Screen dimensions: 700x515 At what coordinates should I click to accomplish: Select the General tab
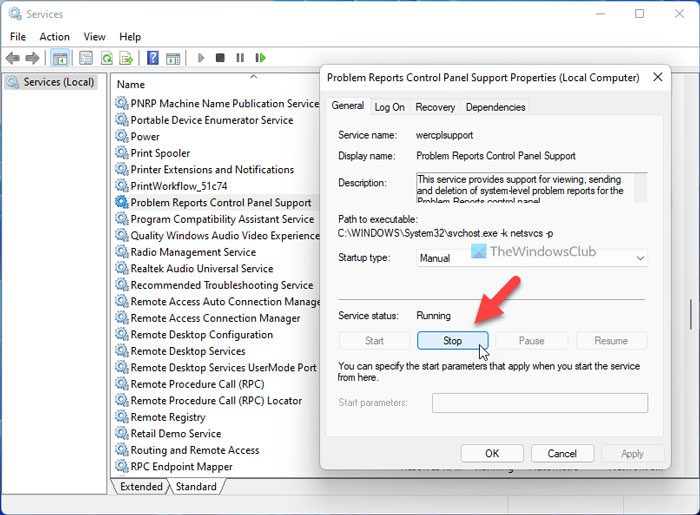(347, 106)
